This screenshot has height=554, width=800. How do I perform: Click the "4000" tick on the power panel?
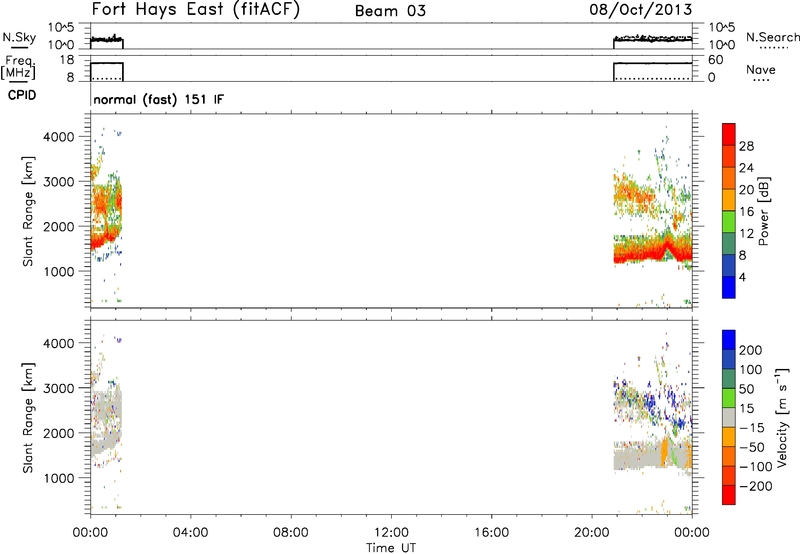[59, 137]
